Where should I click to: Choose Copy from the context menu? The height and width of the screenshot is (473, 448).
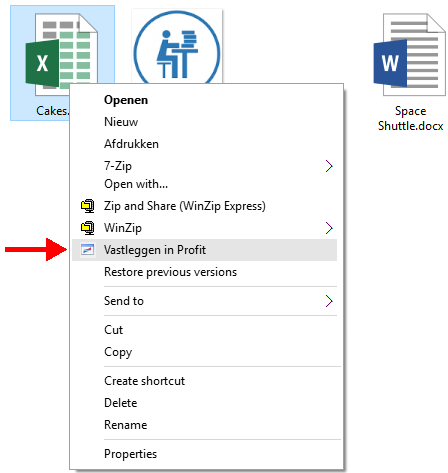tap(205, 352)
